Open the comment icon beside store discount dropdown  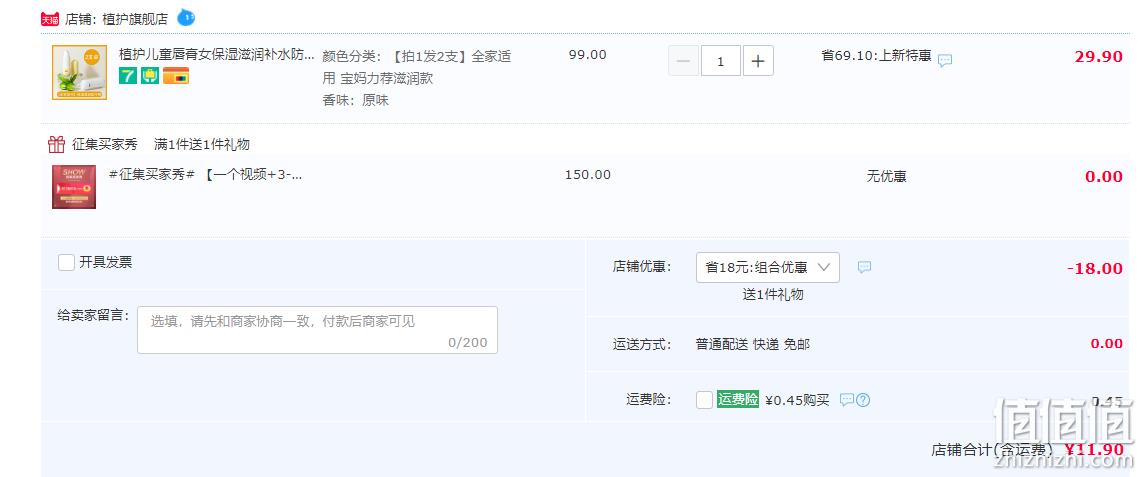864,268
